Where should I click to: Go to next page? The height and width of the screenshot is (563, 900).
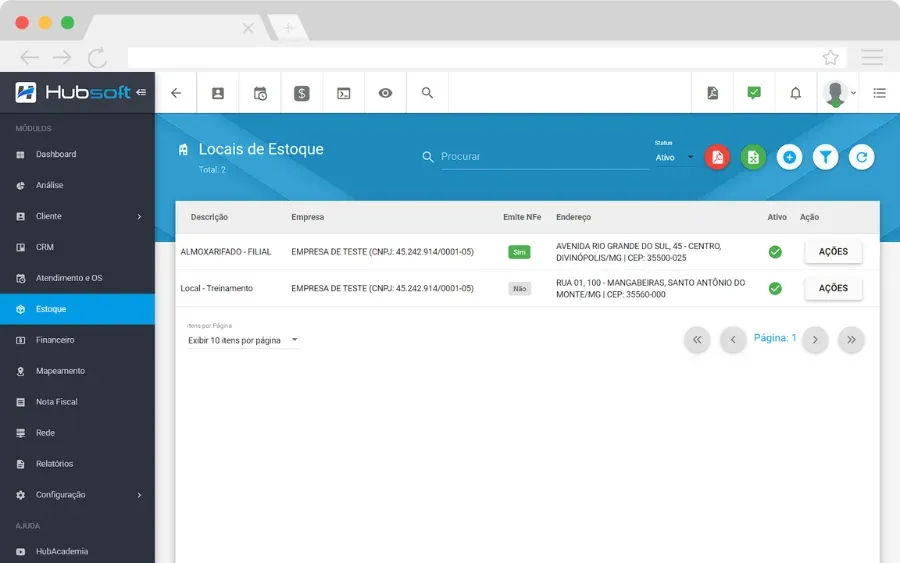[815, 340]
